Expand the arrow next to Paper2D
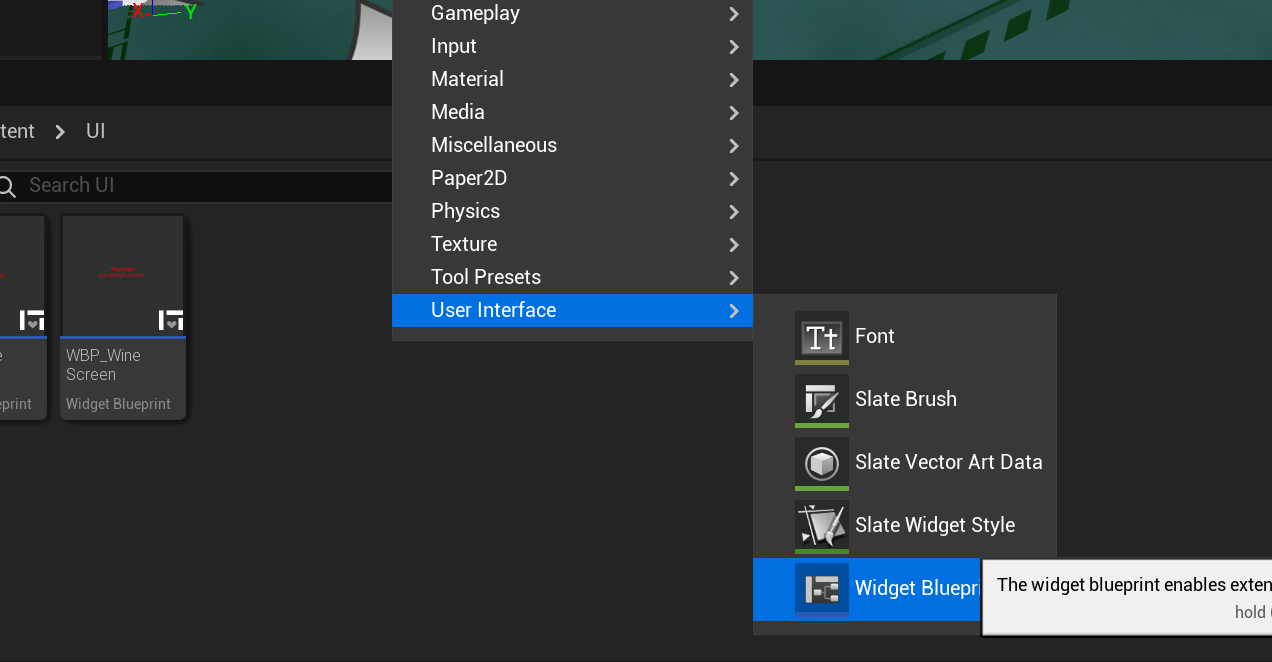 [x=734, y=179]
